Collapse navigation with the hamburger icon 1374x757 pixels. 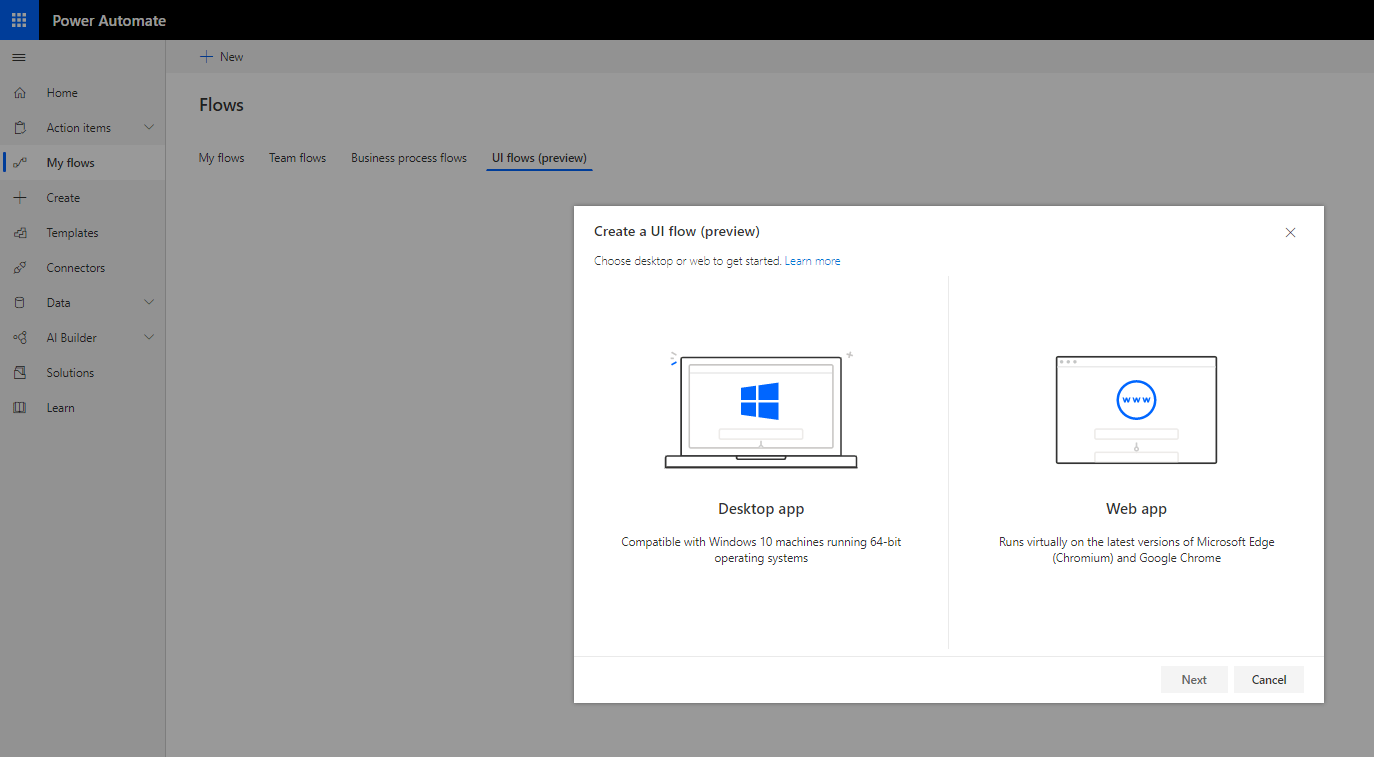[19, 57]
